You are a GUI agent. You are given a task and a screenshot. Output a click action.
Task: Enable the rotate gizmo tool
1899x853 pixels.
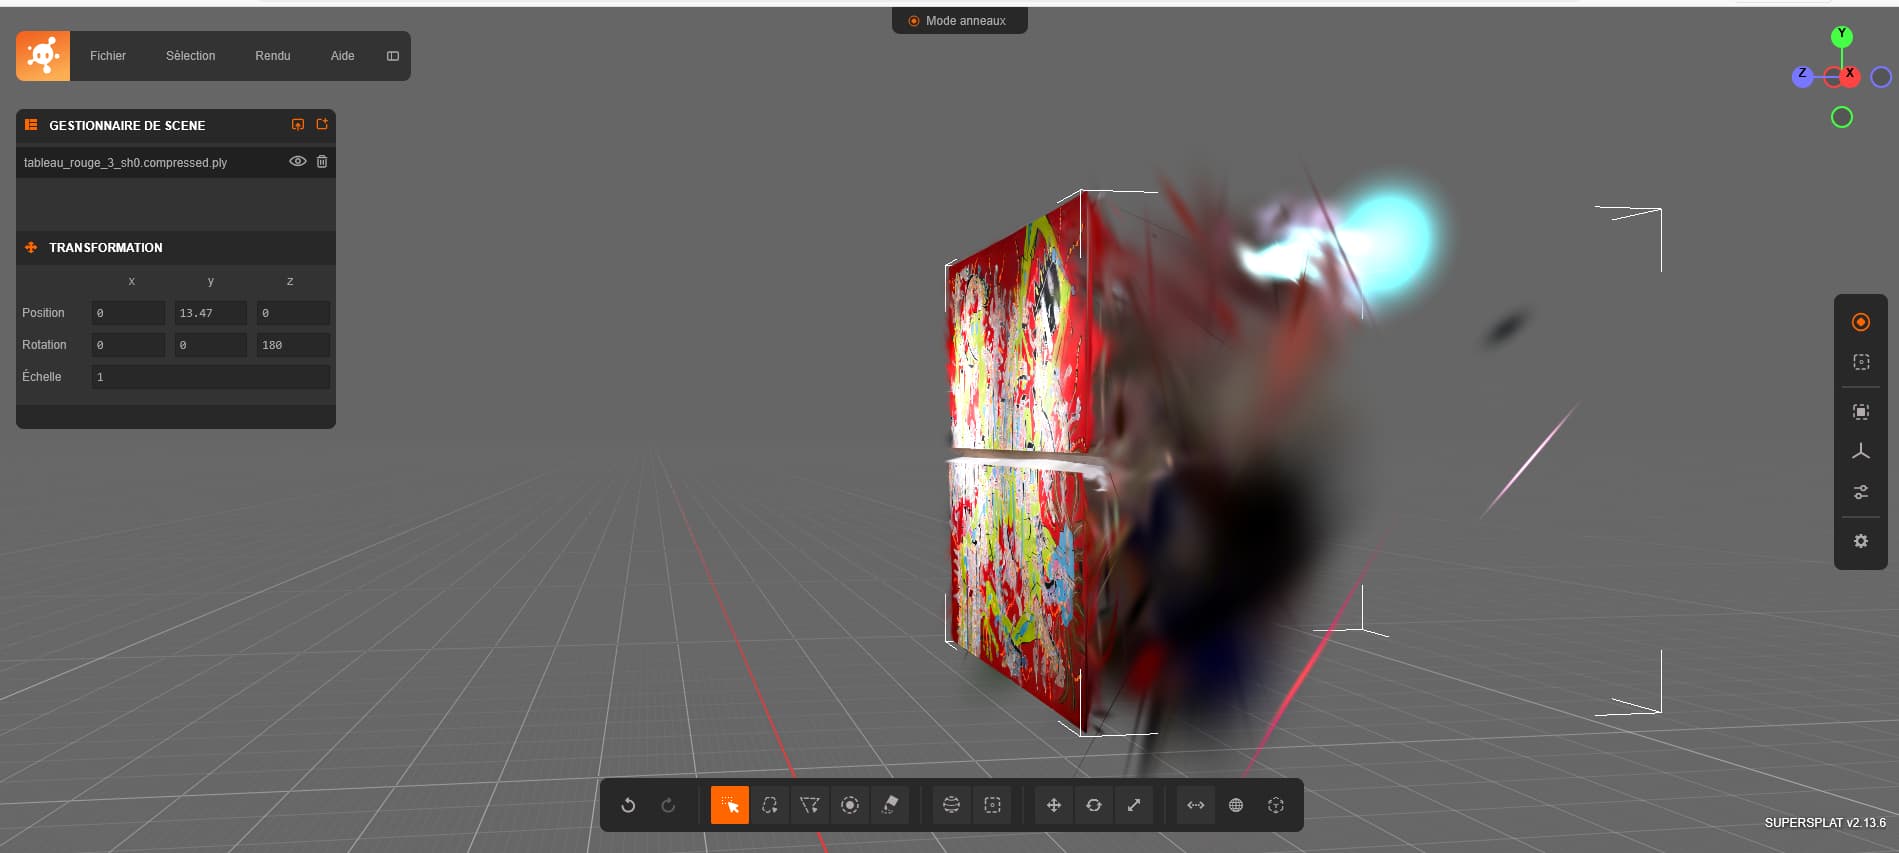pyautogui.click(x=1094, y=805)
